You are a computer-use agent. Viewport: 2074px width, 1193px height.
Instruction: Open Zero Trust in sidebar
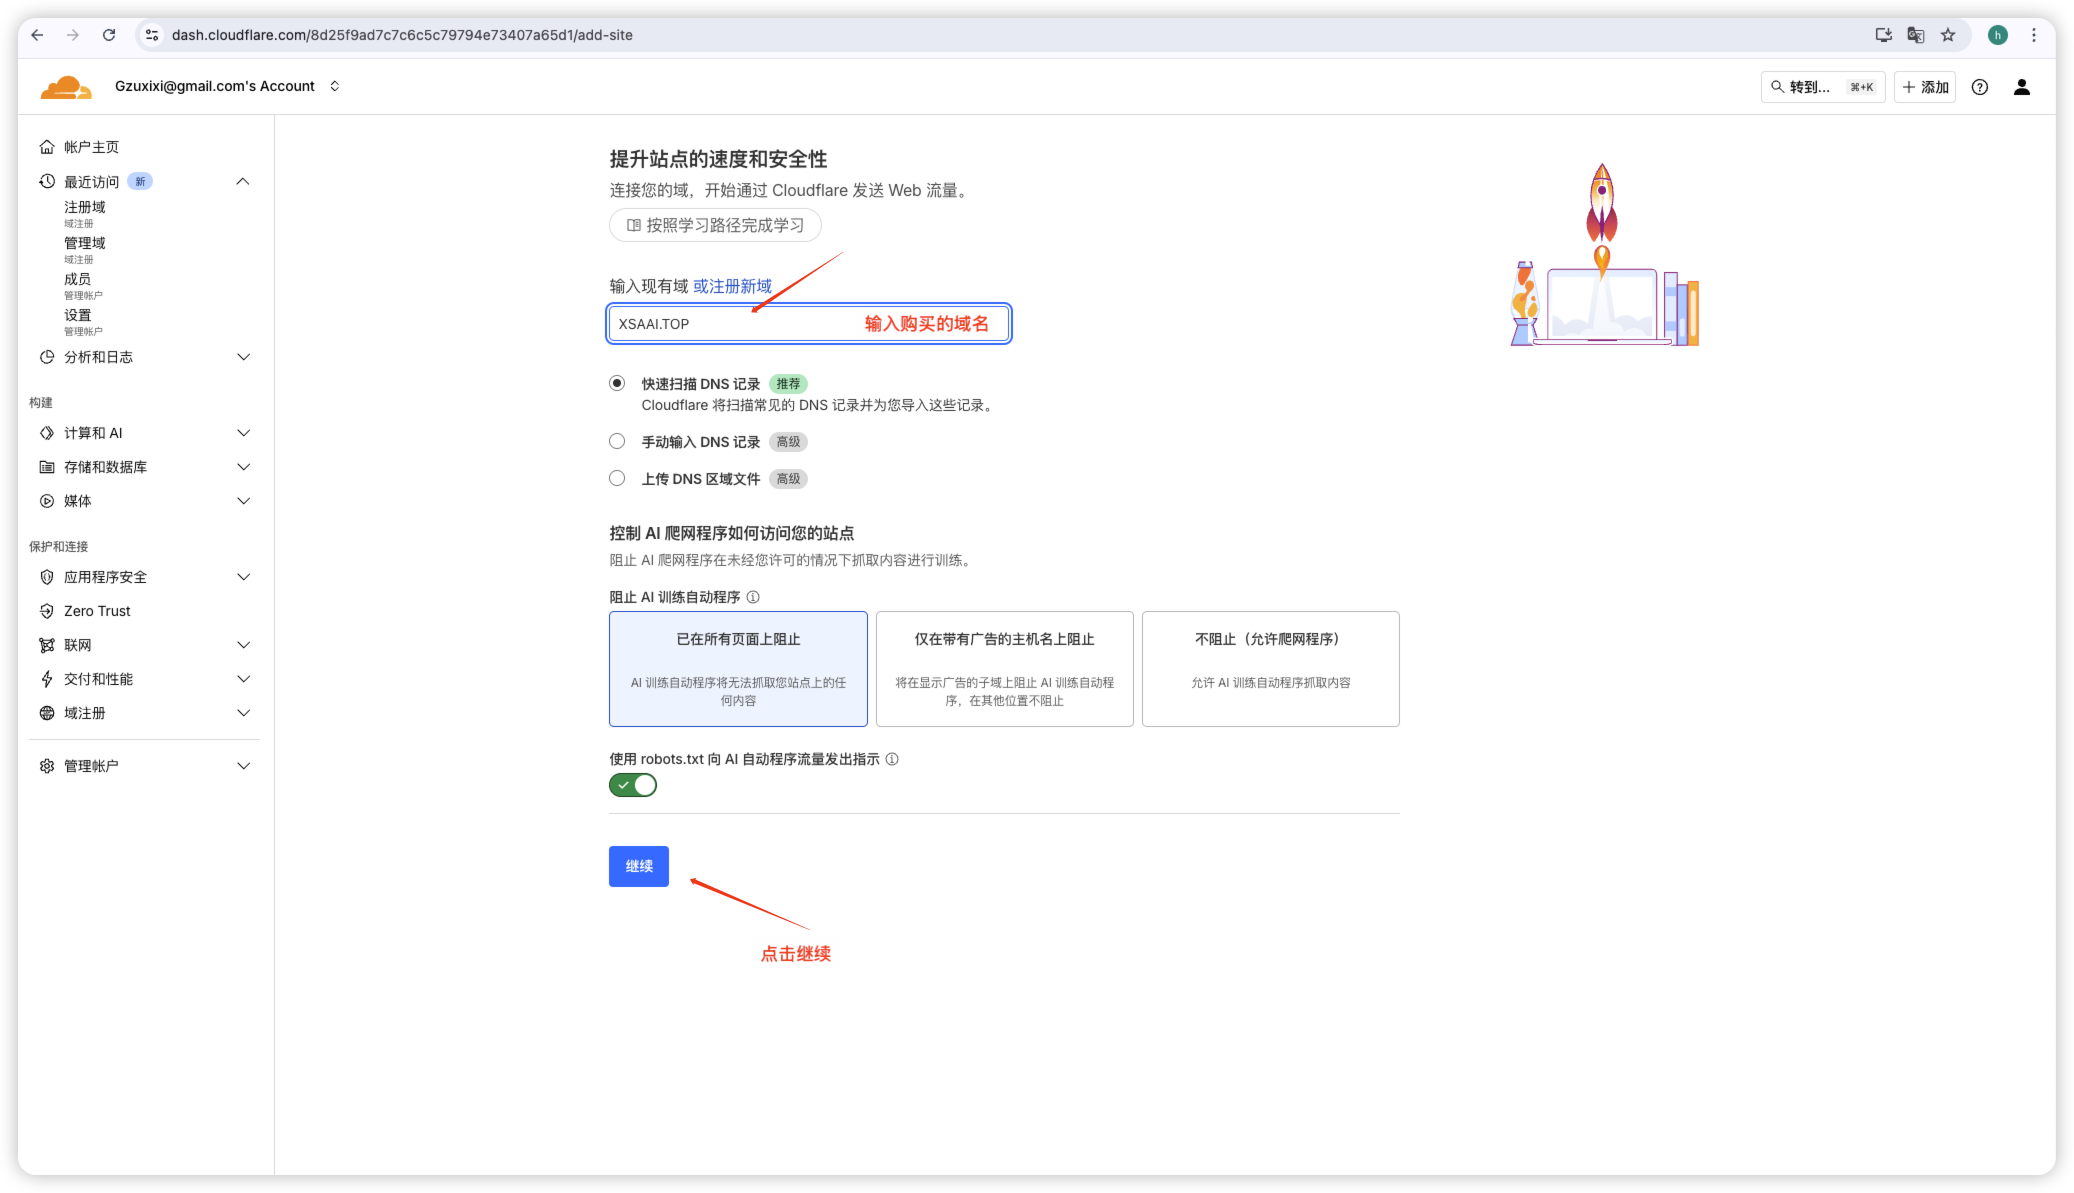(97, 611)
